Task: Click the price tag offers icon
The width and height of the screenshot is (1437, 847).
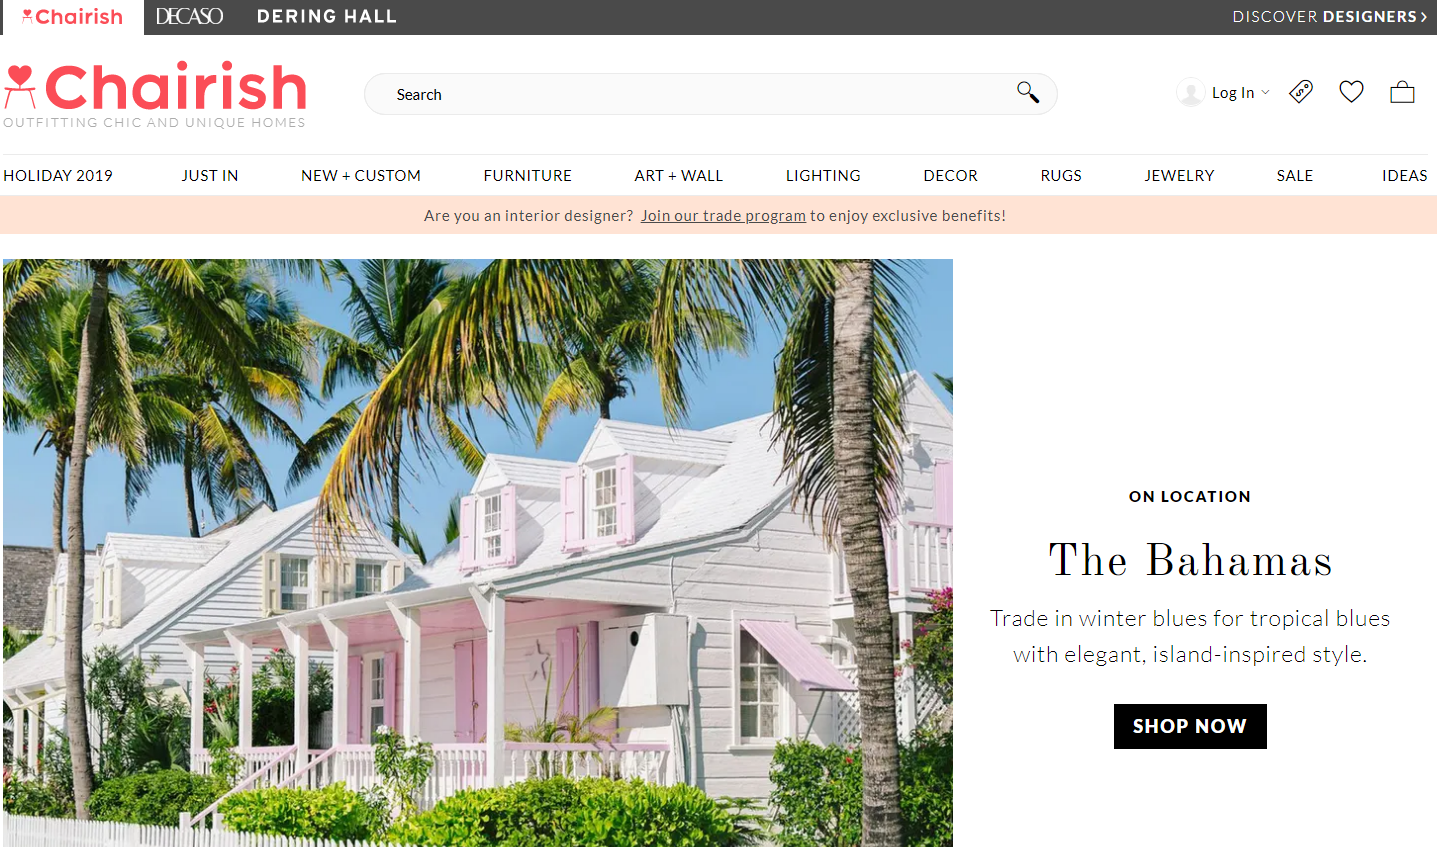Action: point(1301,92)
